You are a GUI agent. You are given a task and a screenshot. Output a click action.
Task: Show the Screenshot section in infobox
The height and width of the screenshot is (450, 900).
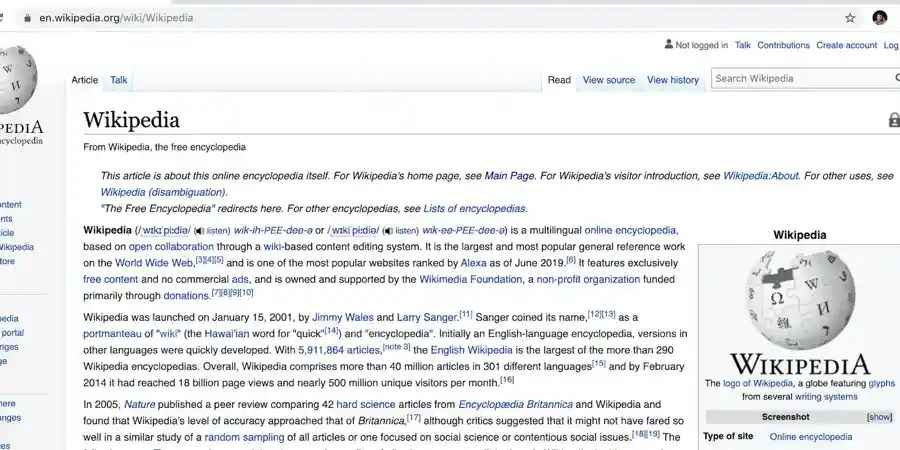879,417
